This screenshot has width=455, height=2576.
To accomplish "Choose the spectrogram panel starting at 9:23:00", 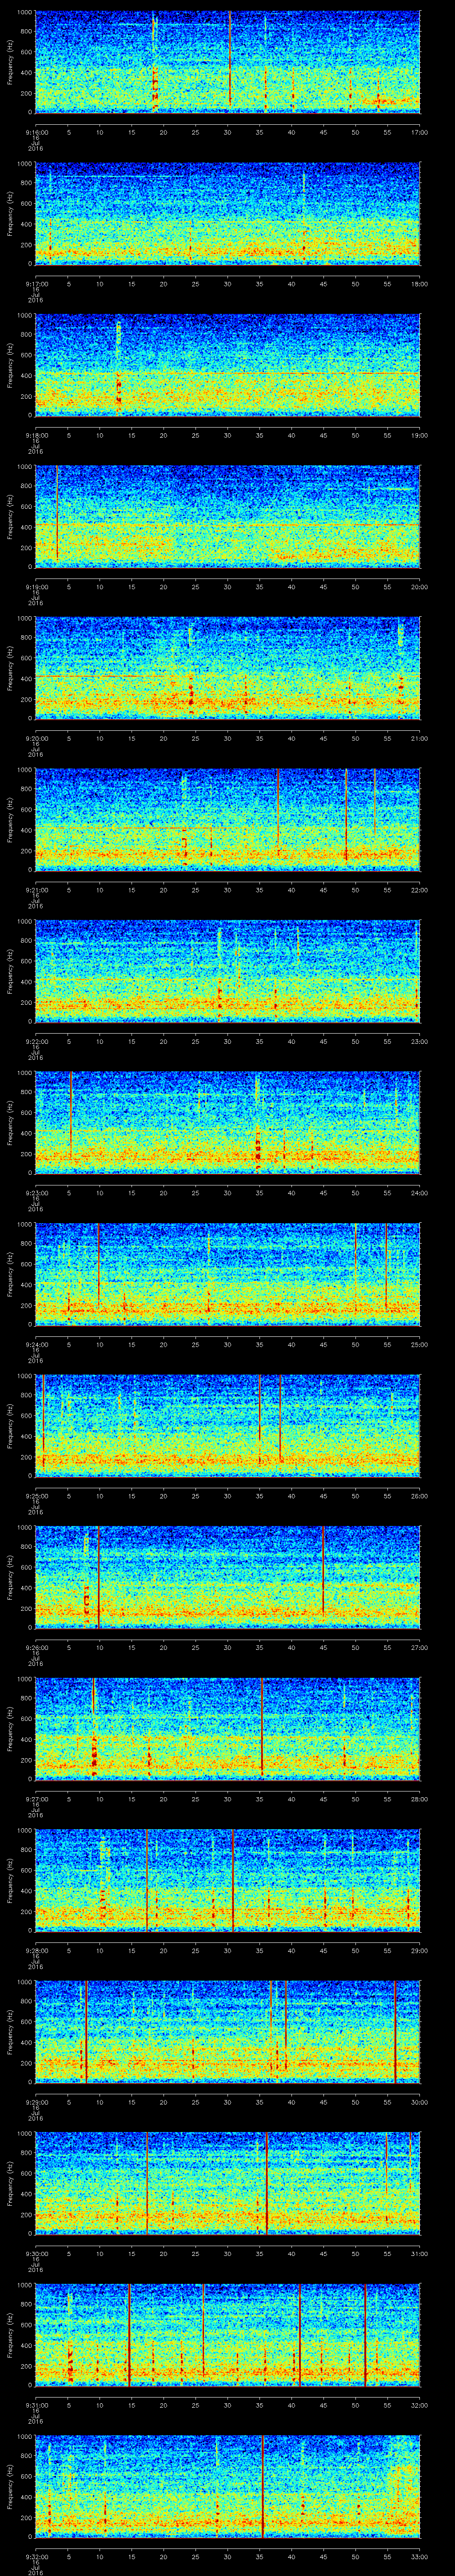I will coord(227,1122).
